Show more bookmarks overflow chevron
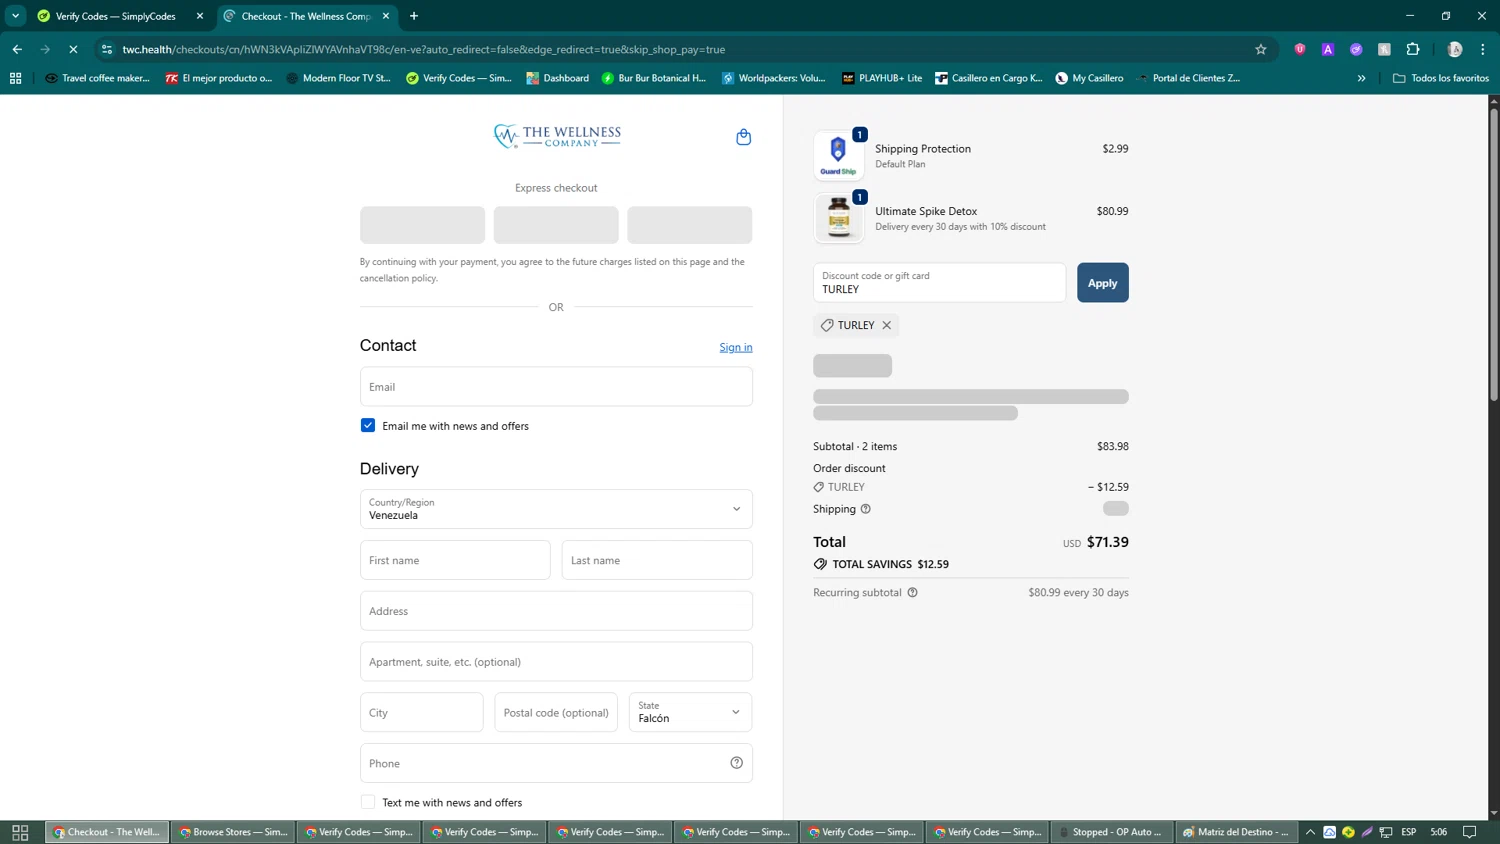The image size is (1500, 844). 1361,78
